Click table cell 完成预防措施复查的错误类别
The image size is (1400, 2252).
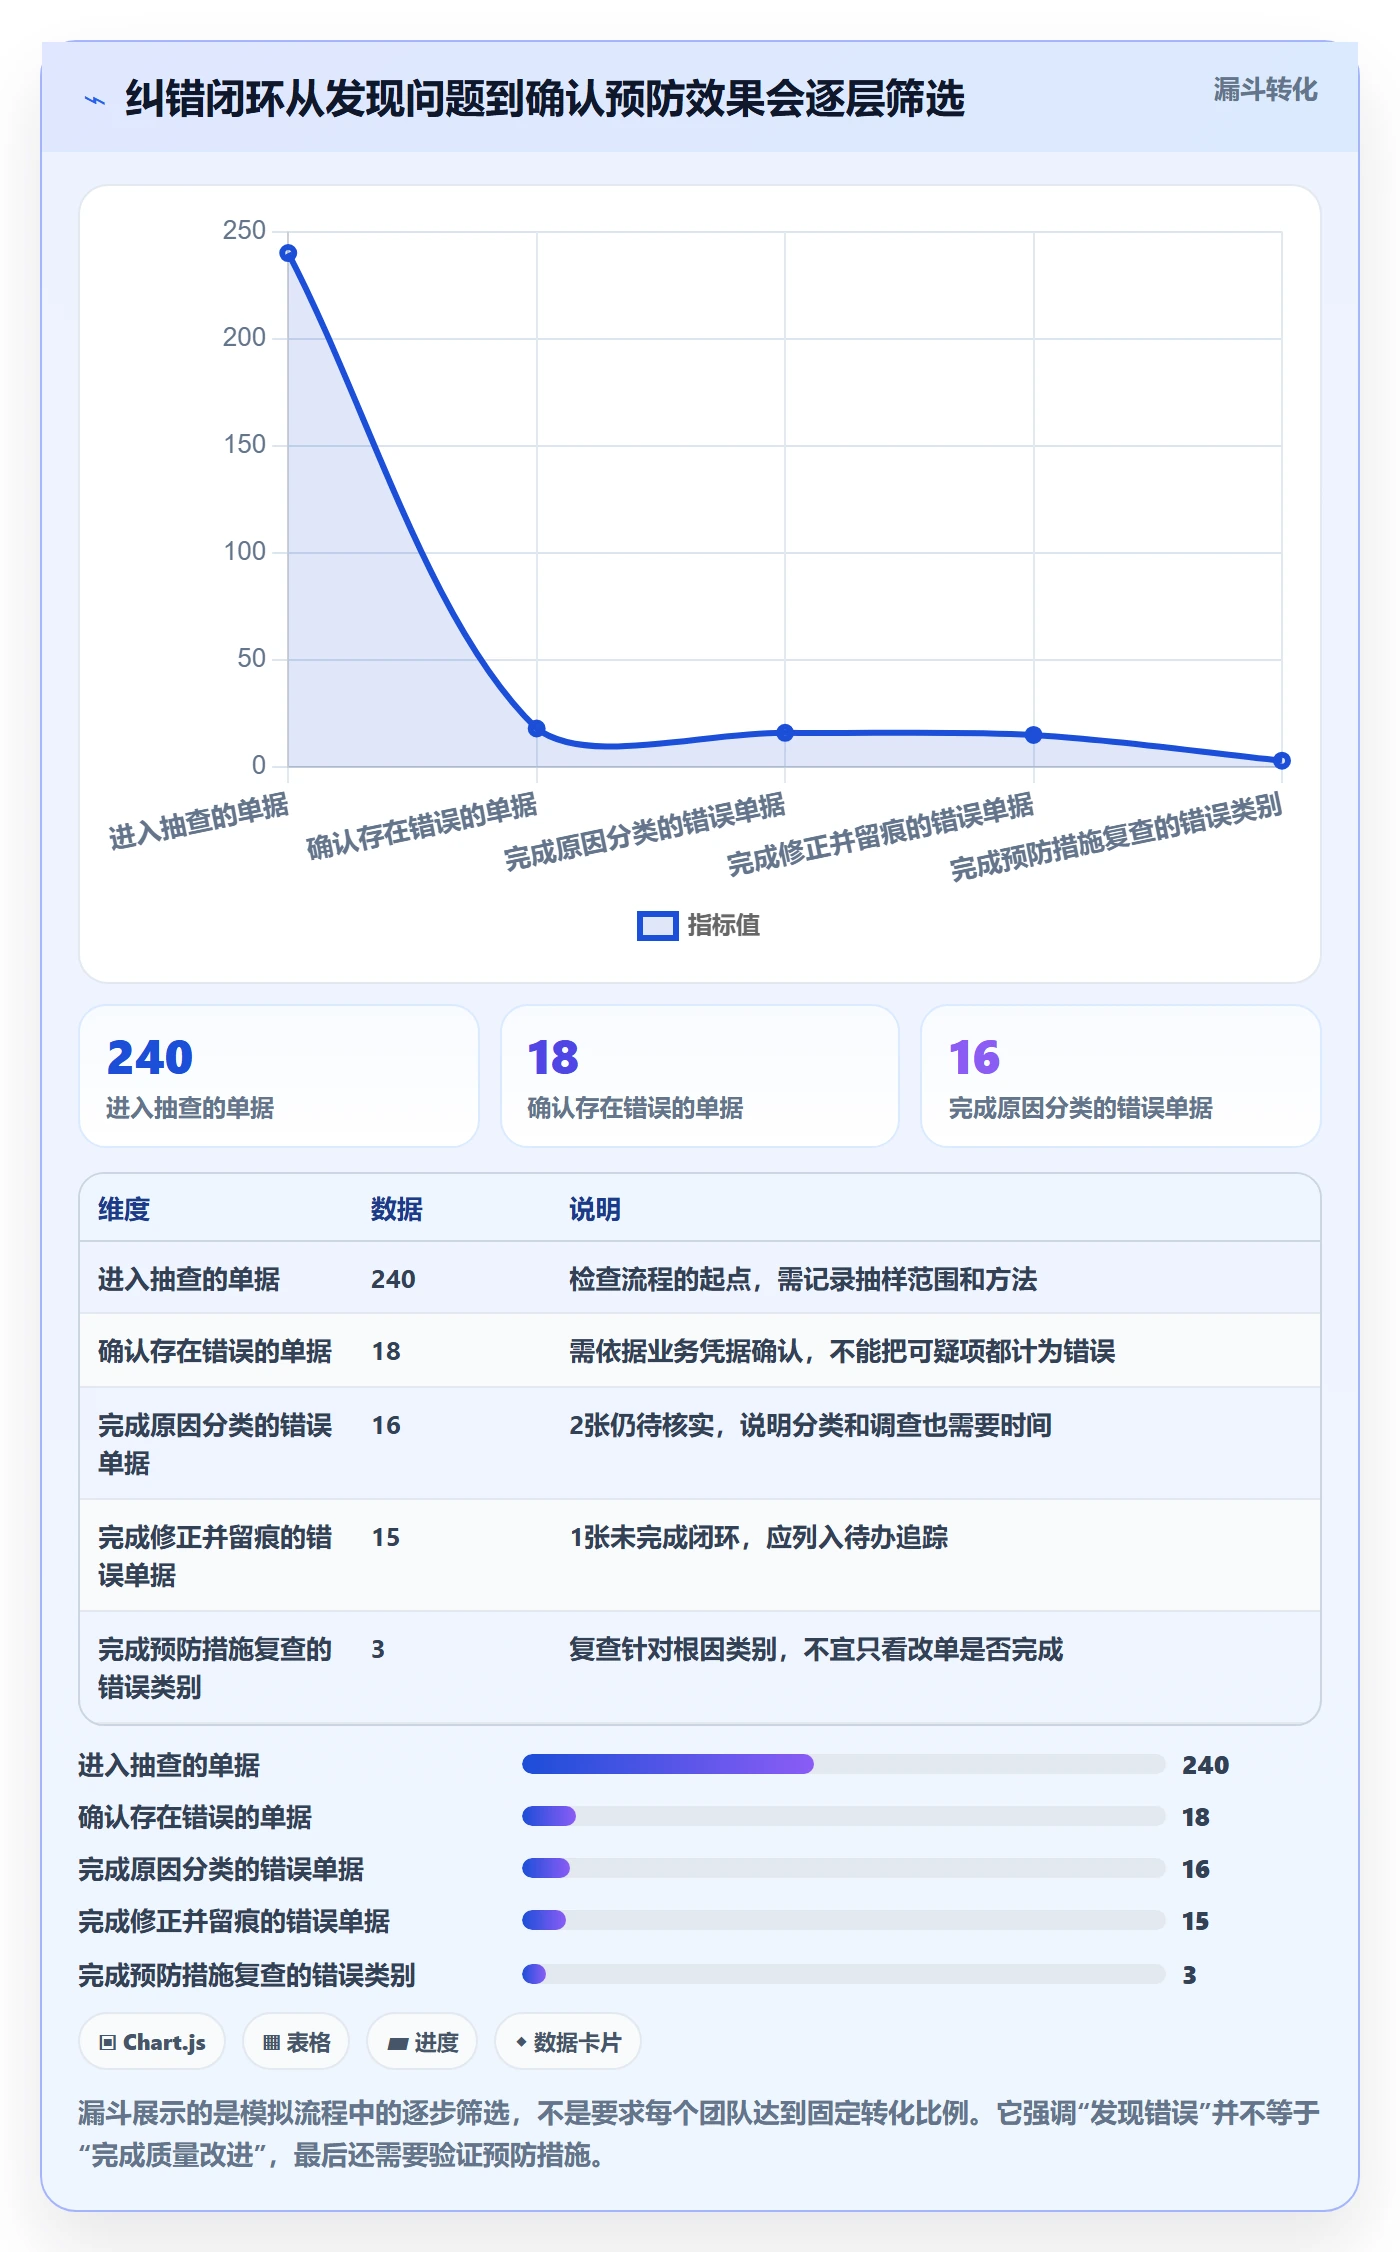(x=215, y=1668)
